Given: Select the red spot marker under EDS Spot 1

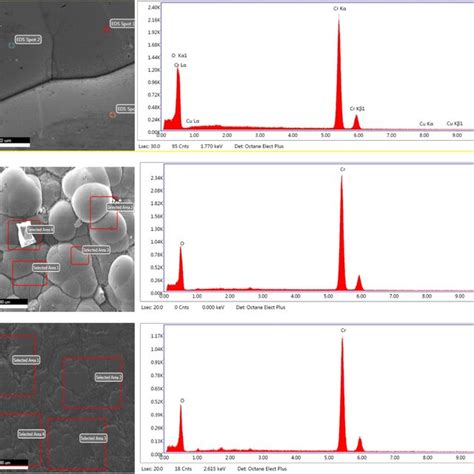Looking at the screenshot, I should tap(106, 30).
